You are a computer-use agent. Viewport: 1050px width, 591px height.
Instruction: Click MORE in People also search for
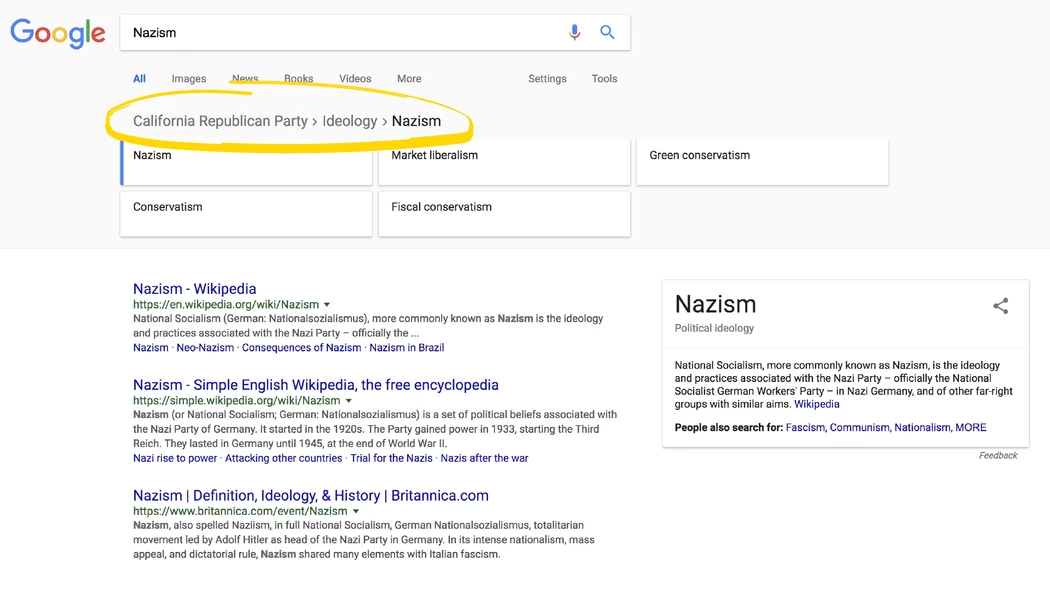click(970, 427)
